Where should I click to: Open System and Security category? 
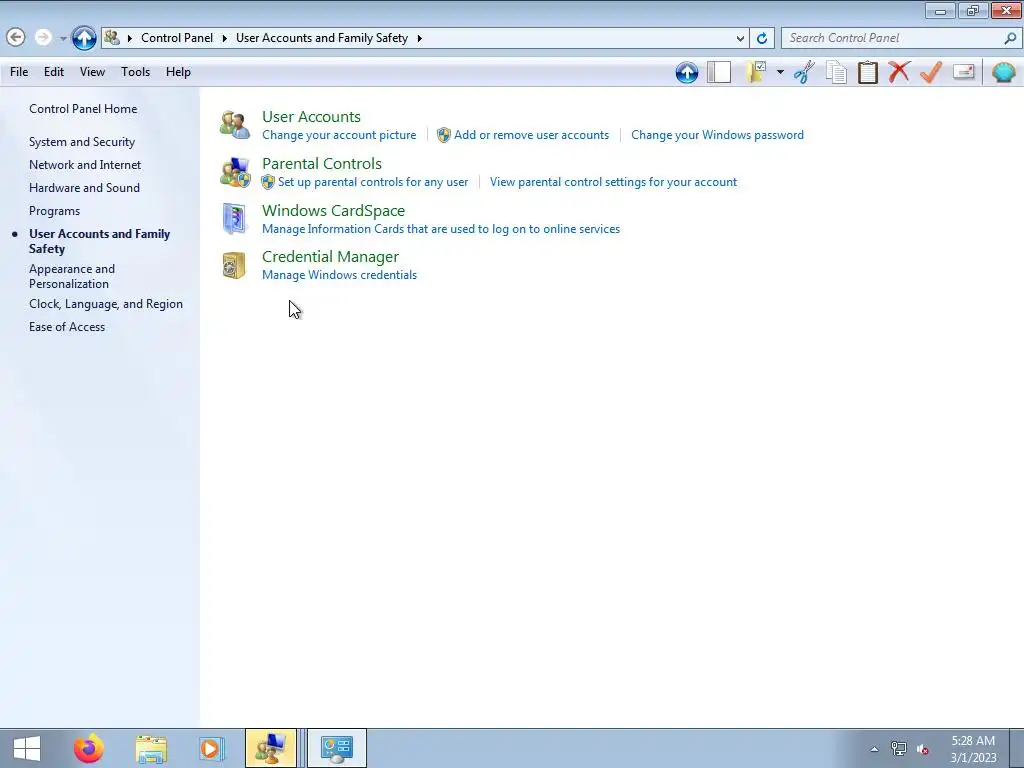(82, 142)
